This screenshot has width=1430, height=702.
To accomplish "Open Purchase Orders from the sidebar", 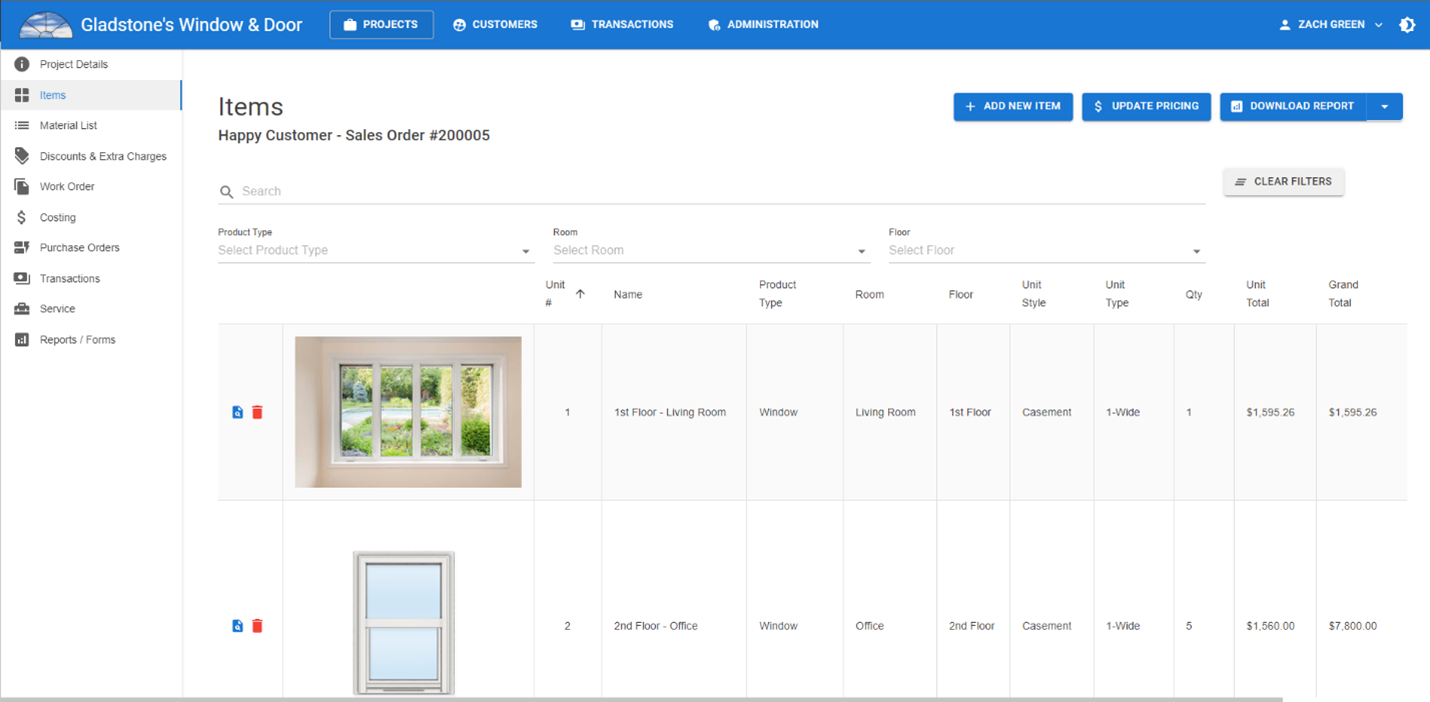I will coord(79,248).
